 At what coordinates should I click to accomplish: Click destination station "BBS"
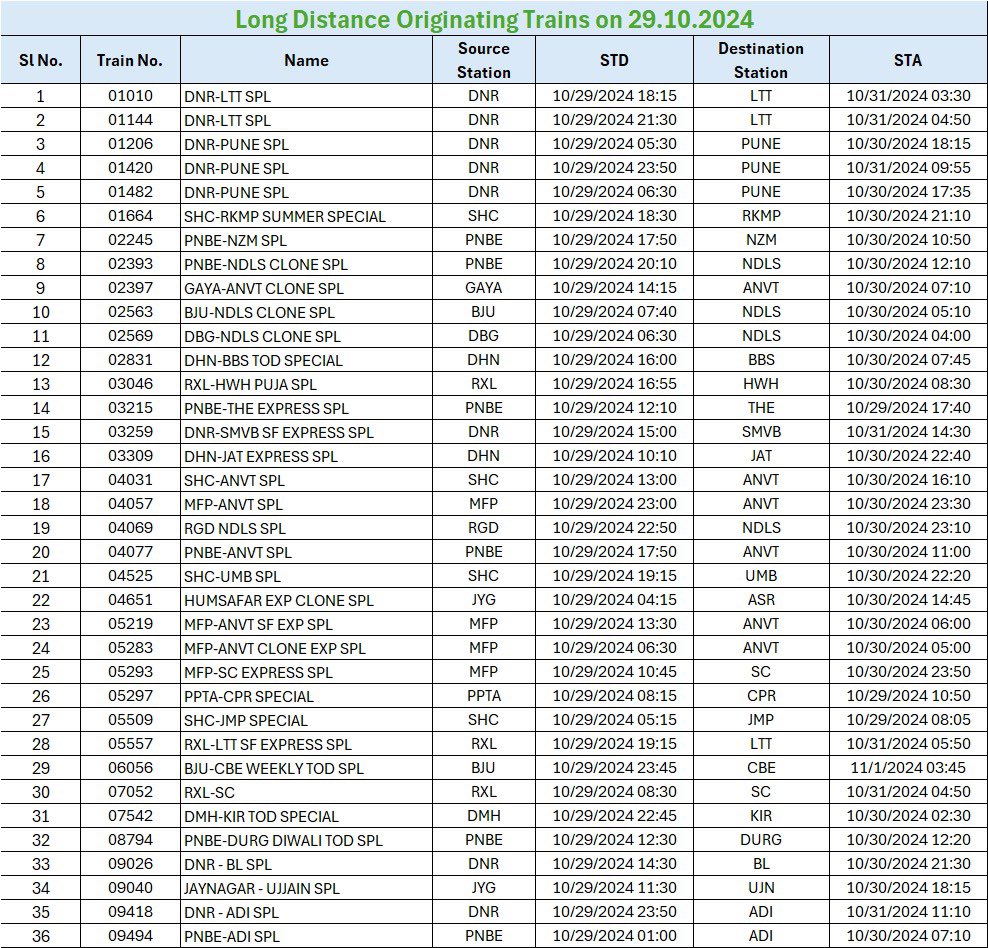click(x=761, y=360)
